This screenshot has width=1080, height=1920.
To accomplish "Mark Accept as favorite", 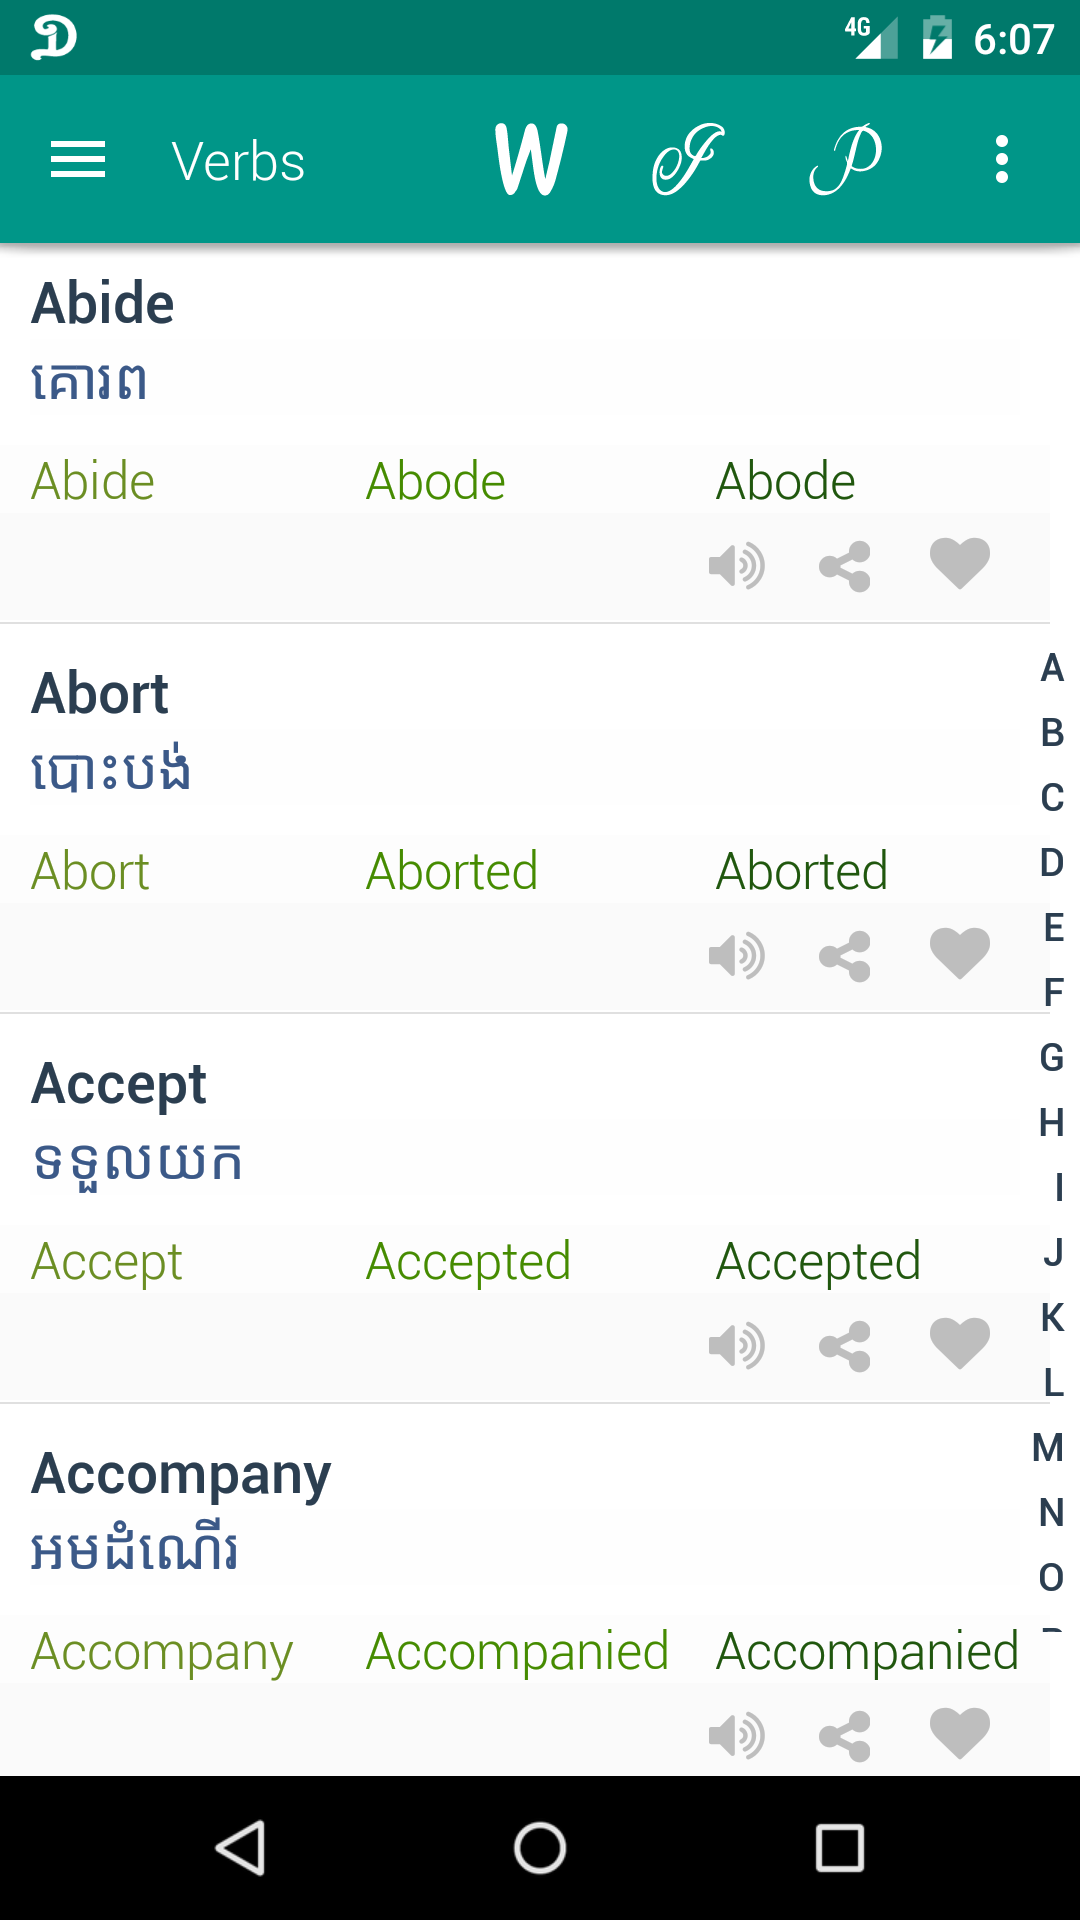I will click(960, 1343).
